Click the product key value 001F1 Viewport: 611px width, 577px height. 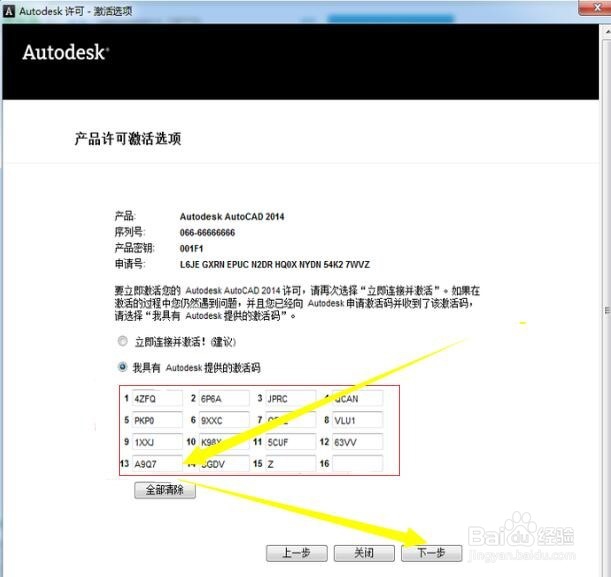191,249
